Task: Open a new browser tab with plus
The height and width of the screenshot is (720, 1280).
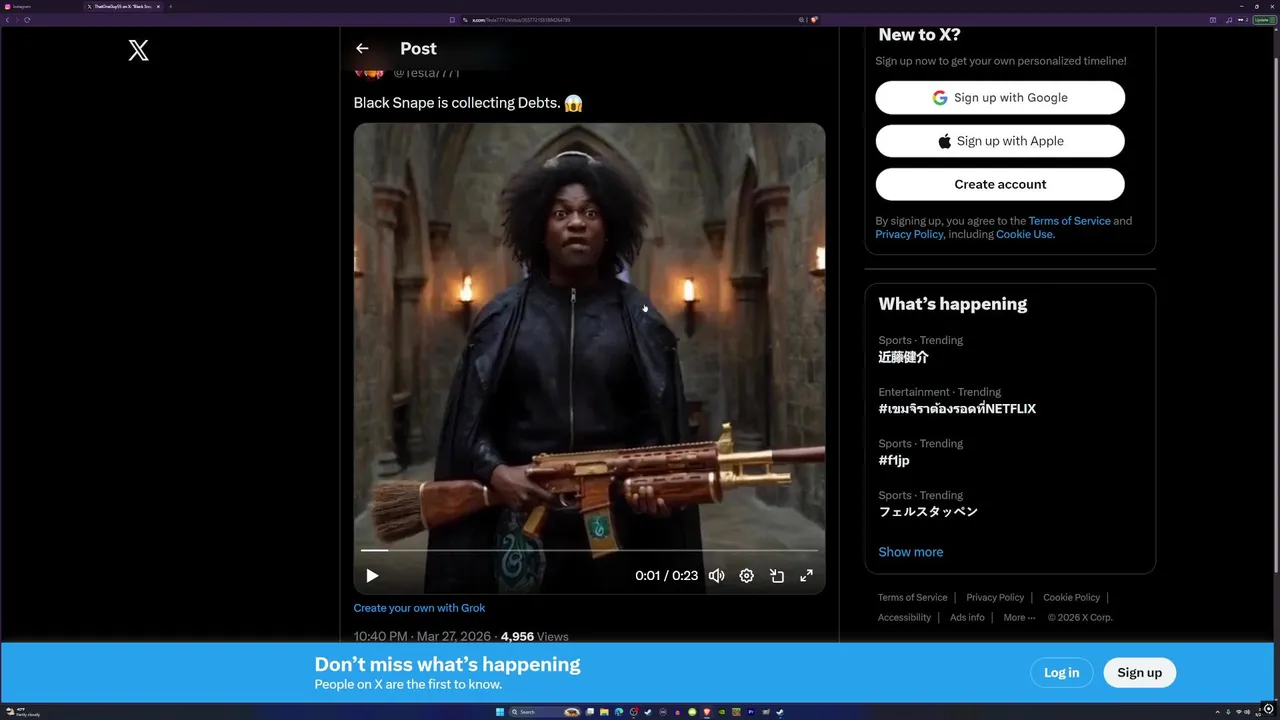Action: click(170, 6)
